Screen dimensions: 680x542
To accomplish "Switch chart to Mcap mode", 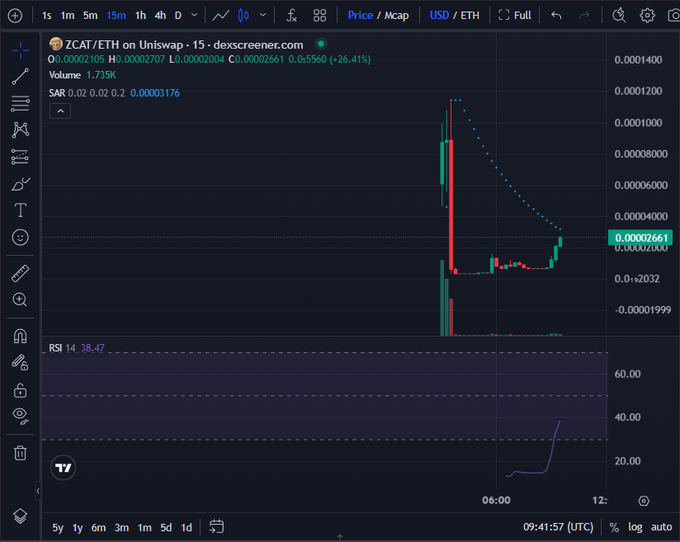I will click(396, 16).
